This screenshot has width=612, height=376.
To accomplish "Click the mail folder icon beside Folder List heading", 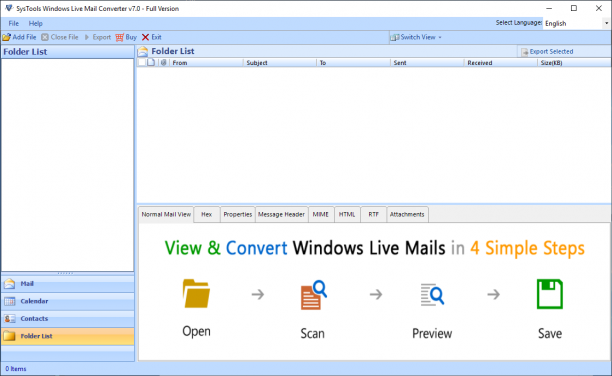I will [143, 51].
